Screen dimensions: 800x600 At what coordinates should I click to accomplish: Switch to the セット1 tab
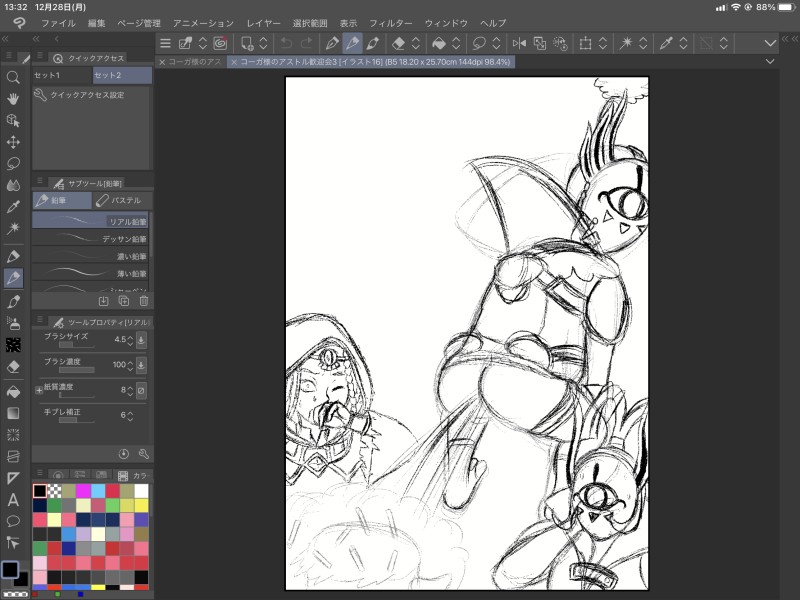pos(62,75)
